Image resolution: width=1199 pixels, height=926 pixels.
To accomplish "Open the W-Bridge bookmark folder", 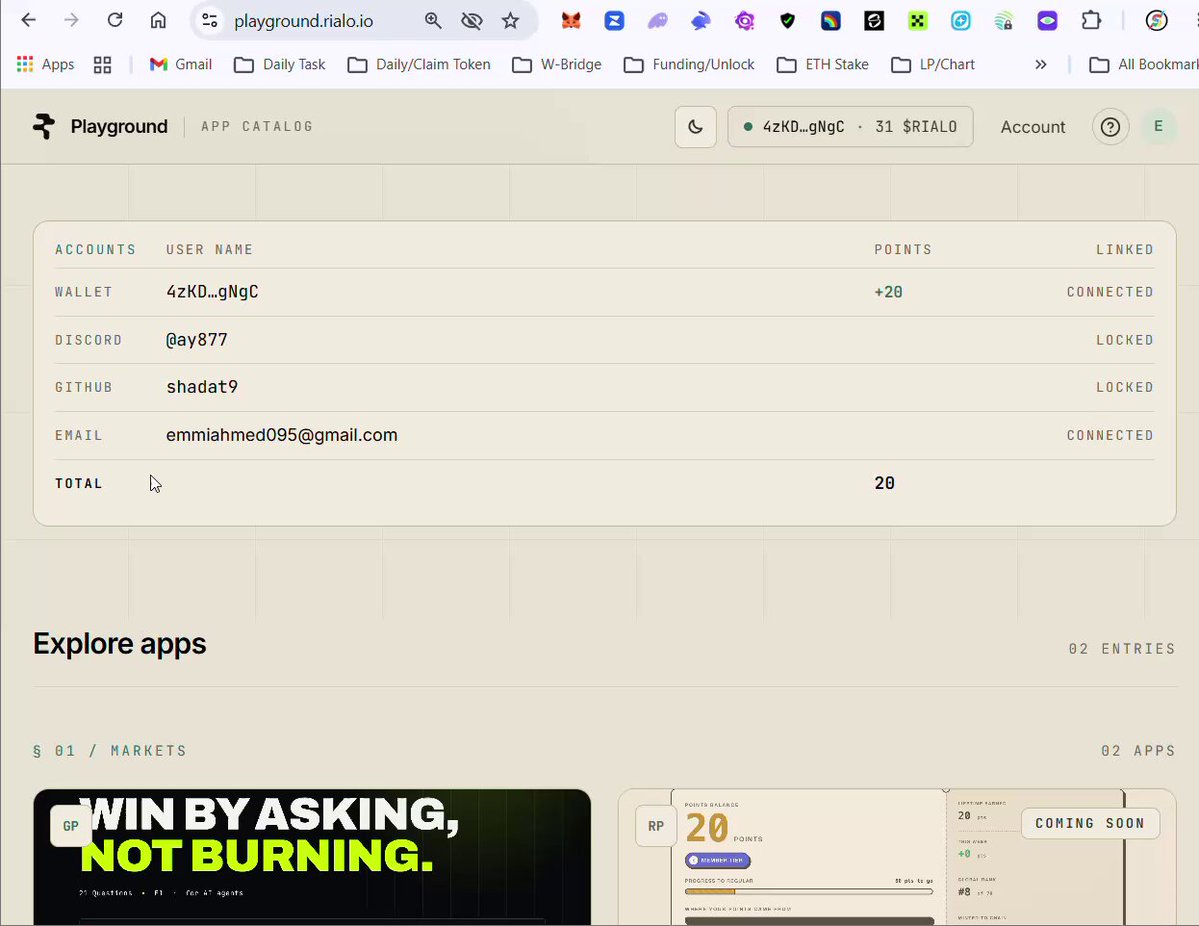I will tap(557, 65).
